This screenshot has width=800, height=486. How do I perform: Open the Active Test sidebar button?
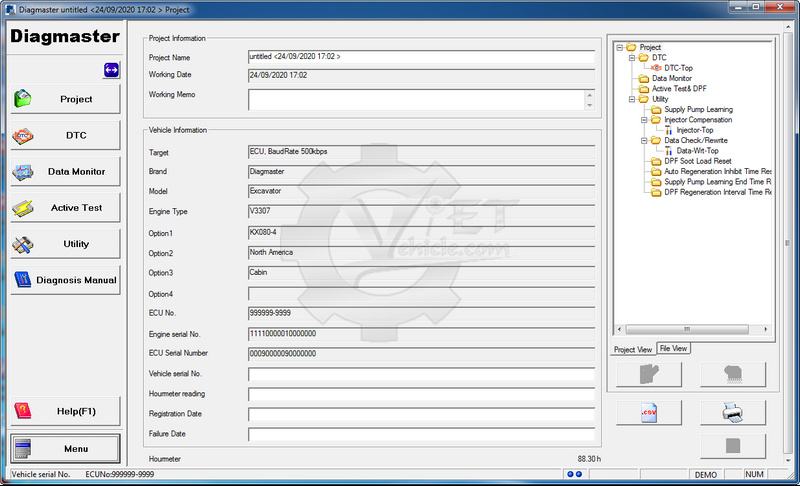[65, 208]
